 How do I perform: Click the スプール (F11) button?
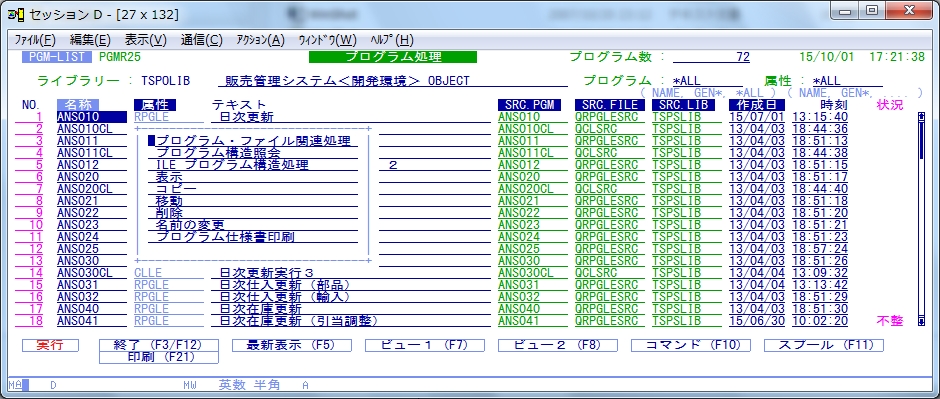(x=824, y=345)
